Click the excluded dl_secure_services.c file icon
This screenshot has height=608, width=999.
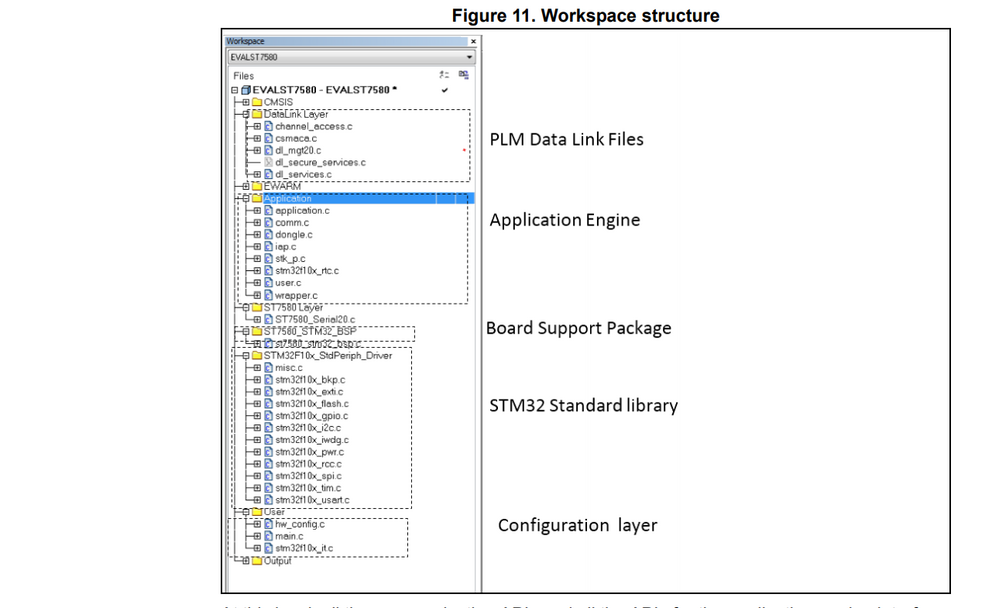point(268,163)
